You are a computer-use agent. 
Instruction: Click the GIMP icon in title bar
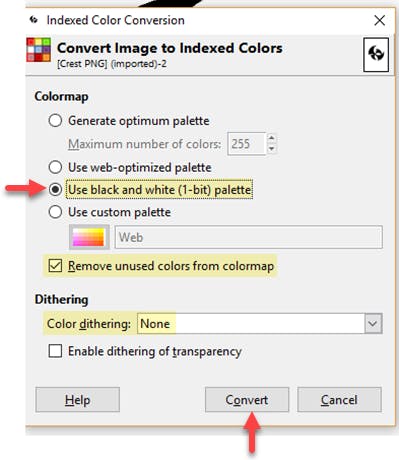[33, 20]
